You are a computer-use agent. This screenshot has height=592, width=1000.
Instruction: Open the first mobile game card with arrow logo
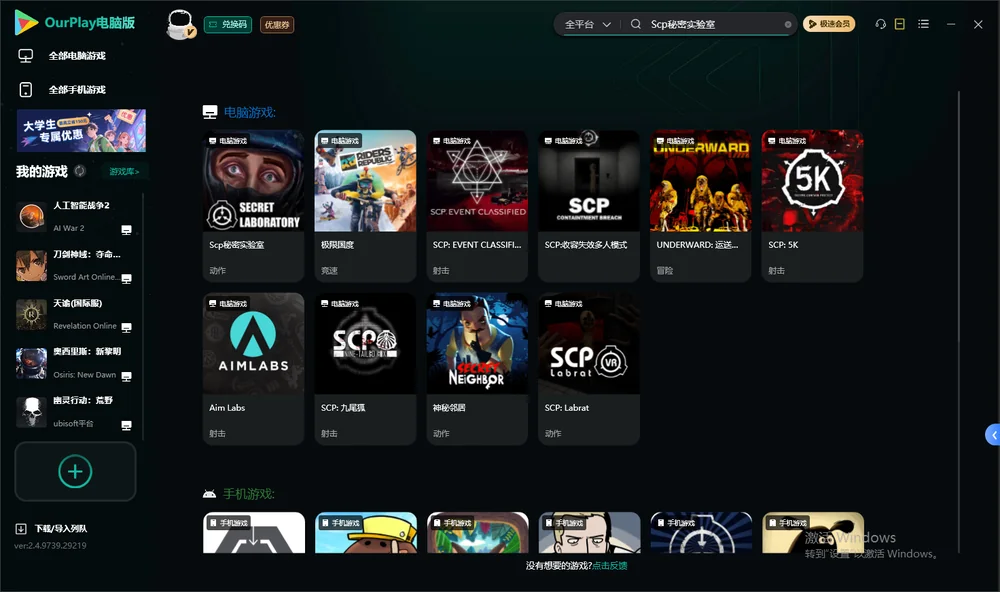[x=254, y=532]
